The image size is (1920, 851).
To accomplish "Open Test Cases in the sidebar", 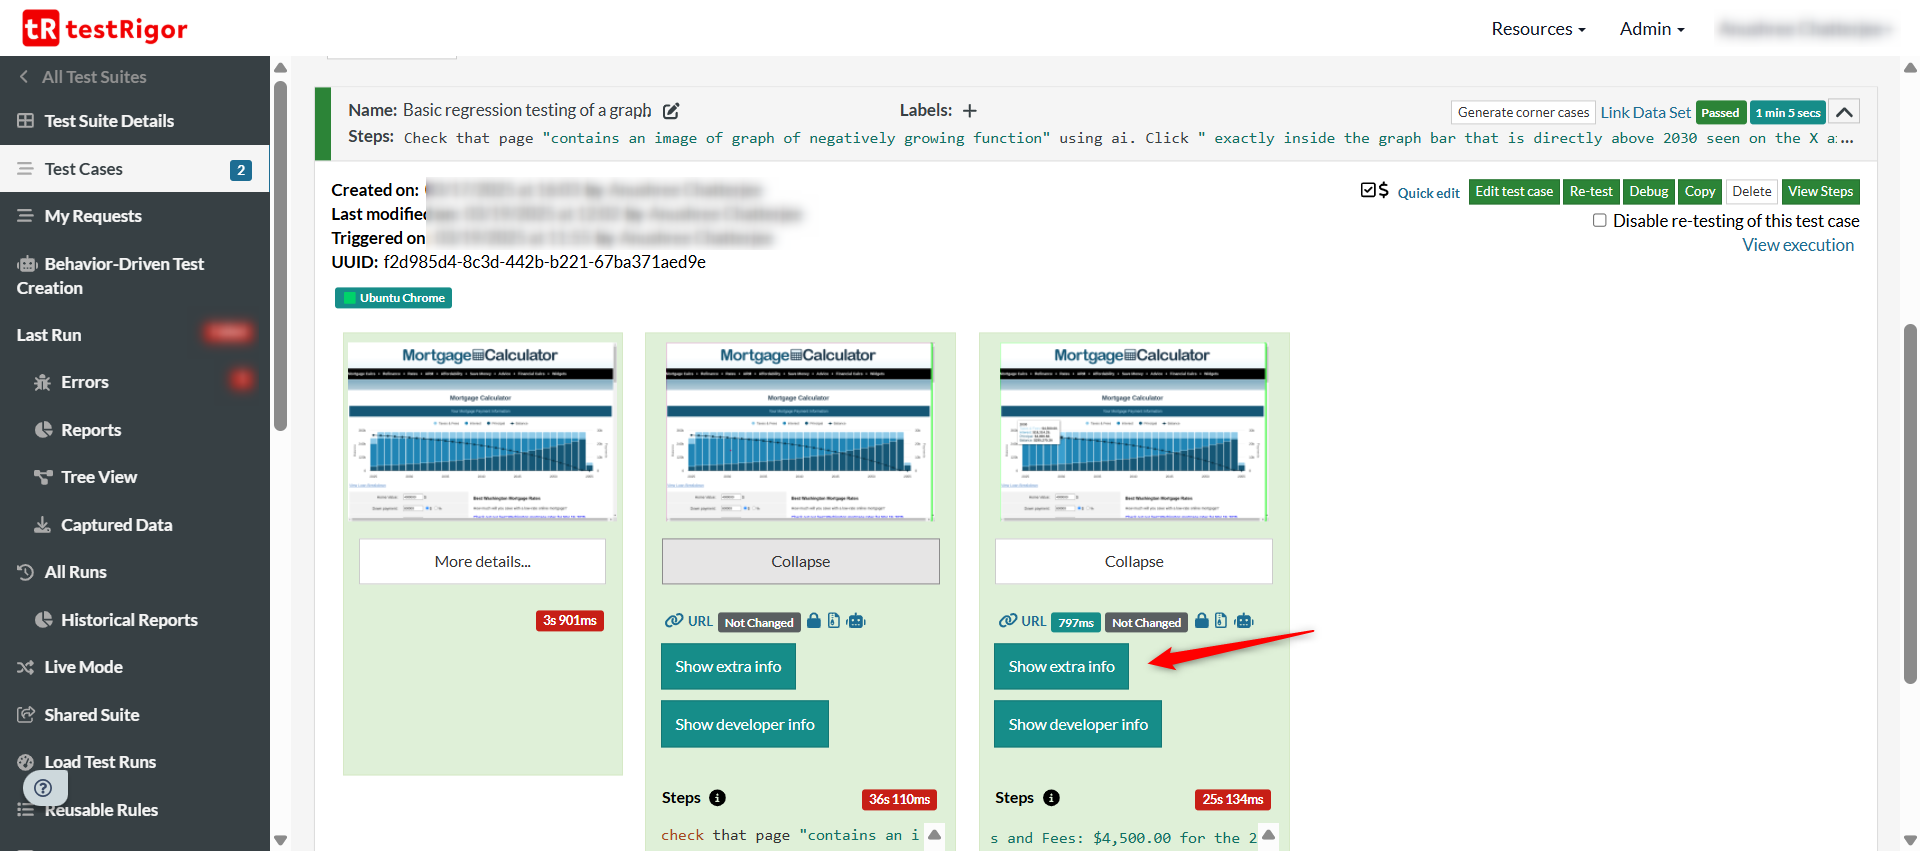I will click(x=84, y=169).
